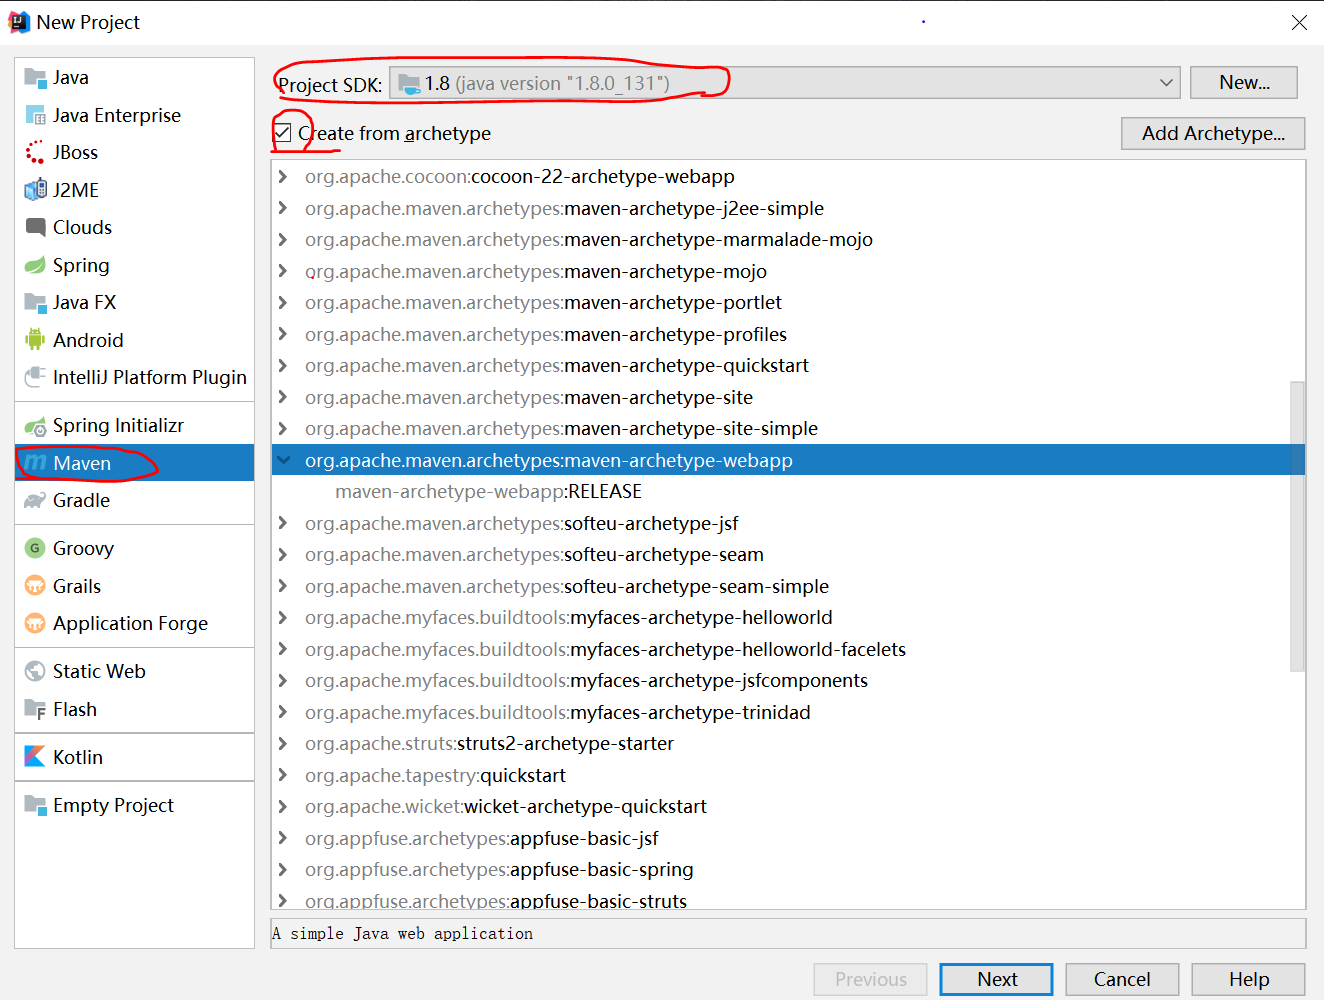Click the archetype list vertical scrollbar

tap(1297, 526)
